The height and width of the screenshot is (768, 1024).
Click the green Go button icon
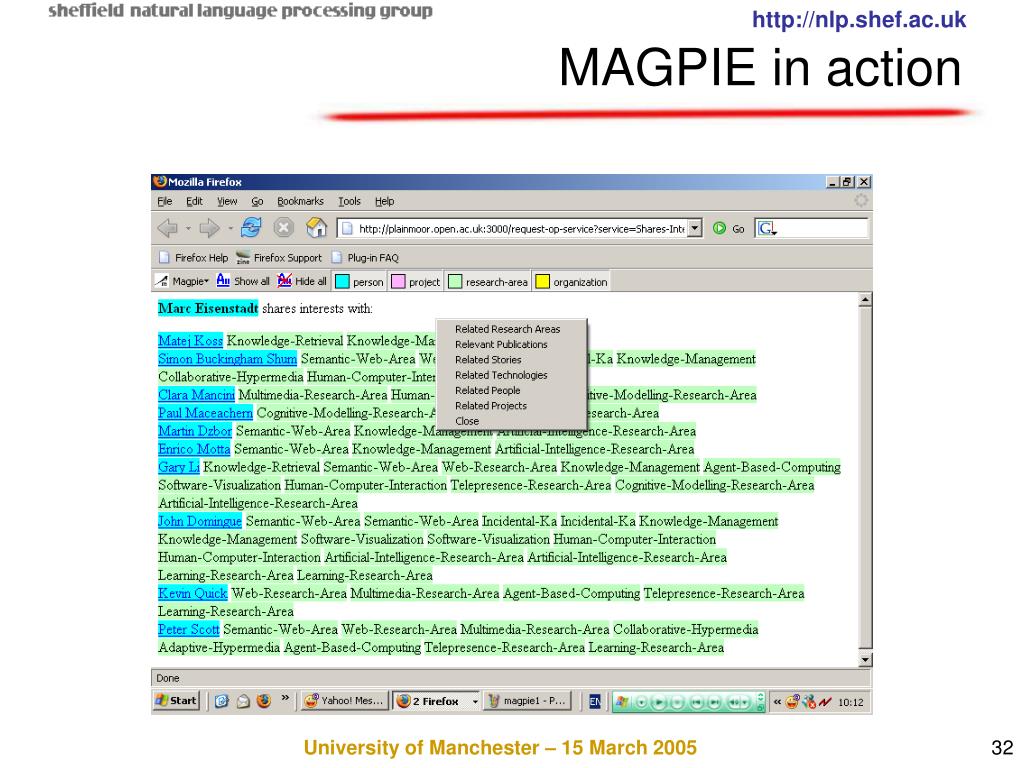click(x=719, y=229)
